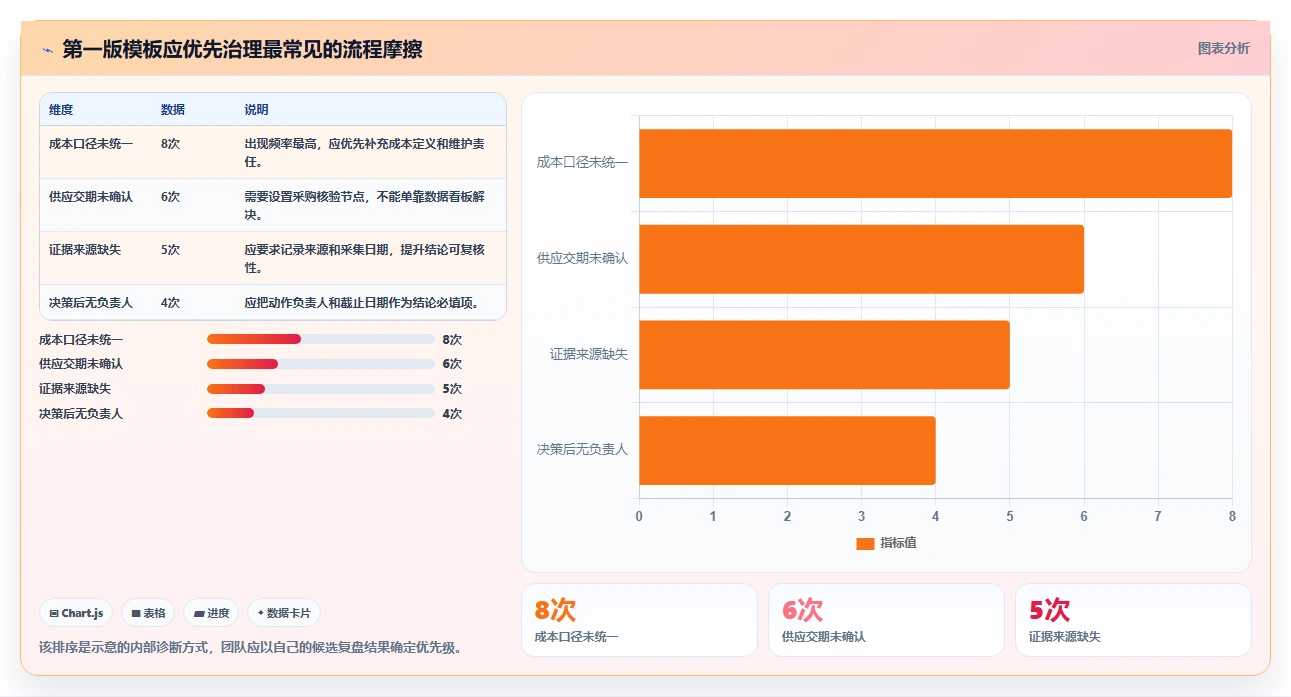Click the 4次 value beside the progress bar

pos(452,414)
